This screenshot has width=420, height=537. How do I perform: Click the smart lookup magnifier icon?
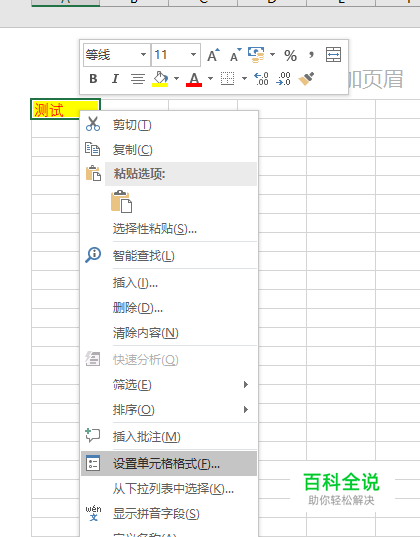[93, 255]
